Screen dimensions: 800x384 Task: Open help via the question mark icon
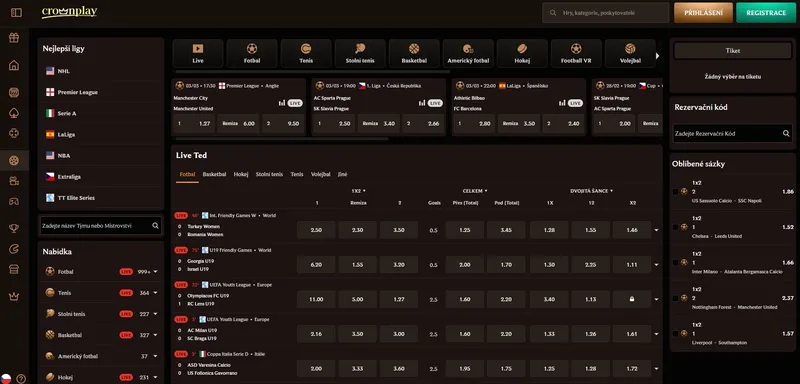[21, 378]
